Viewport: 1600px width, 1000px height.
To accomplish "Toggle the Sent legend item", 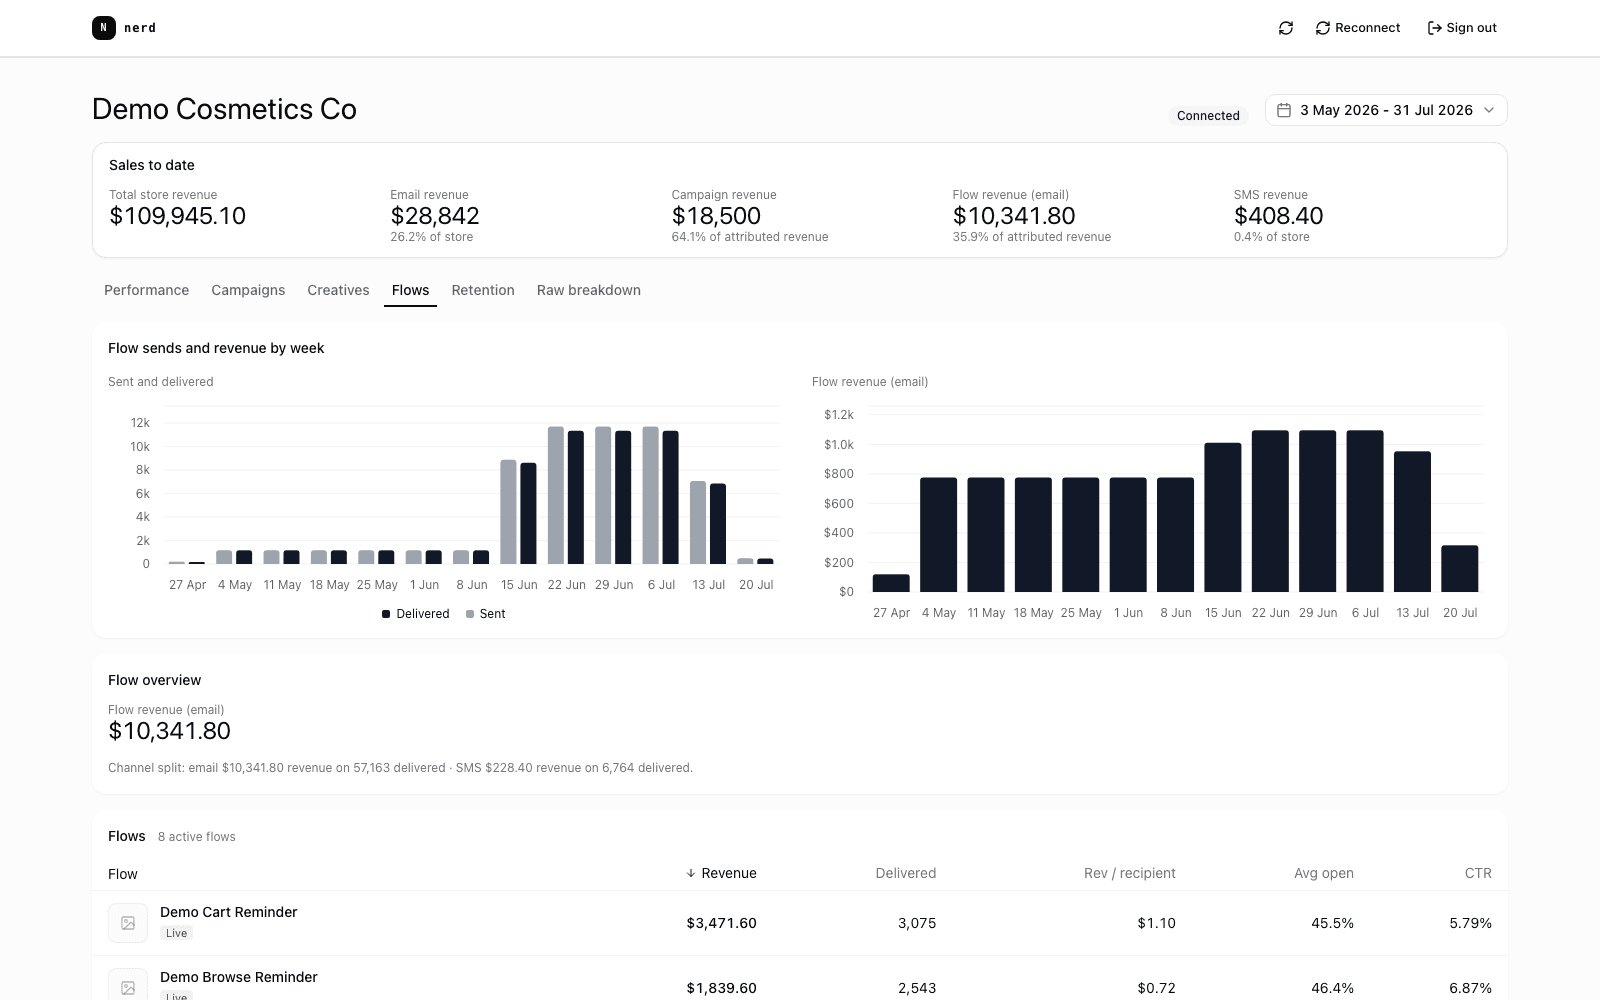I will tap(486, 614).
